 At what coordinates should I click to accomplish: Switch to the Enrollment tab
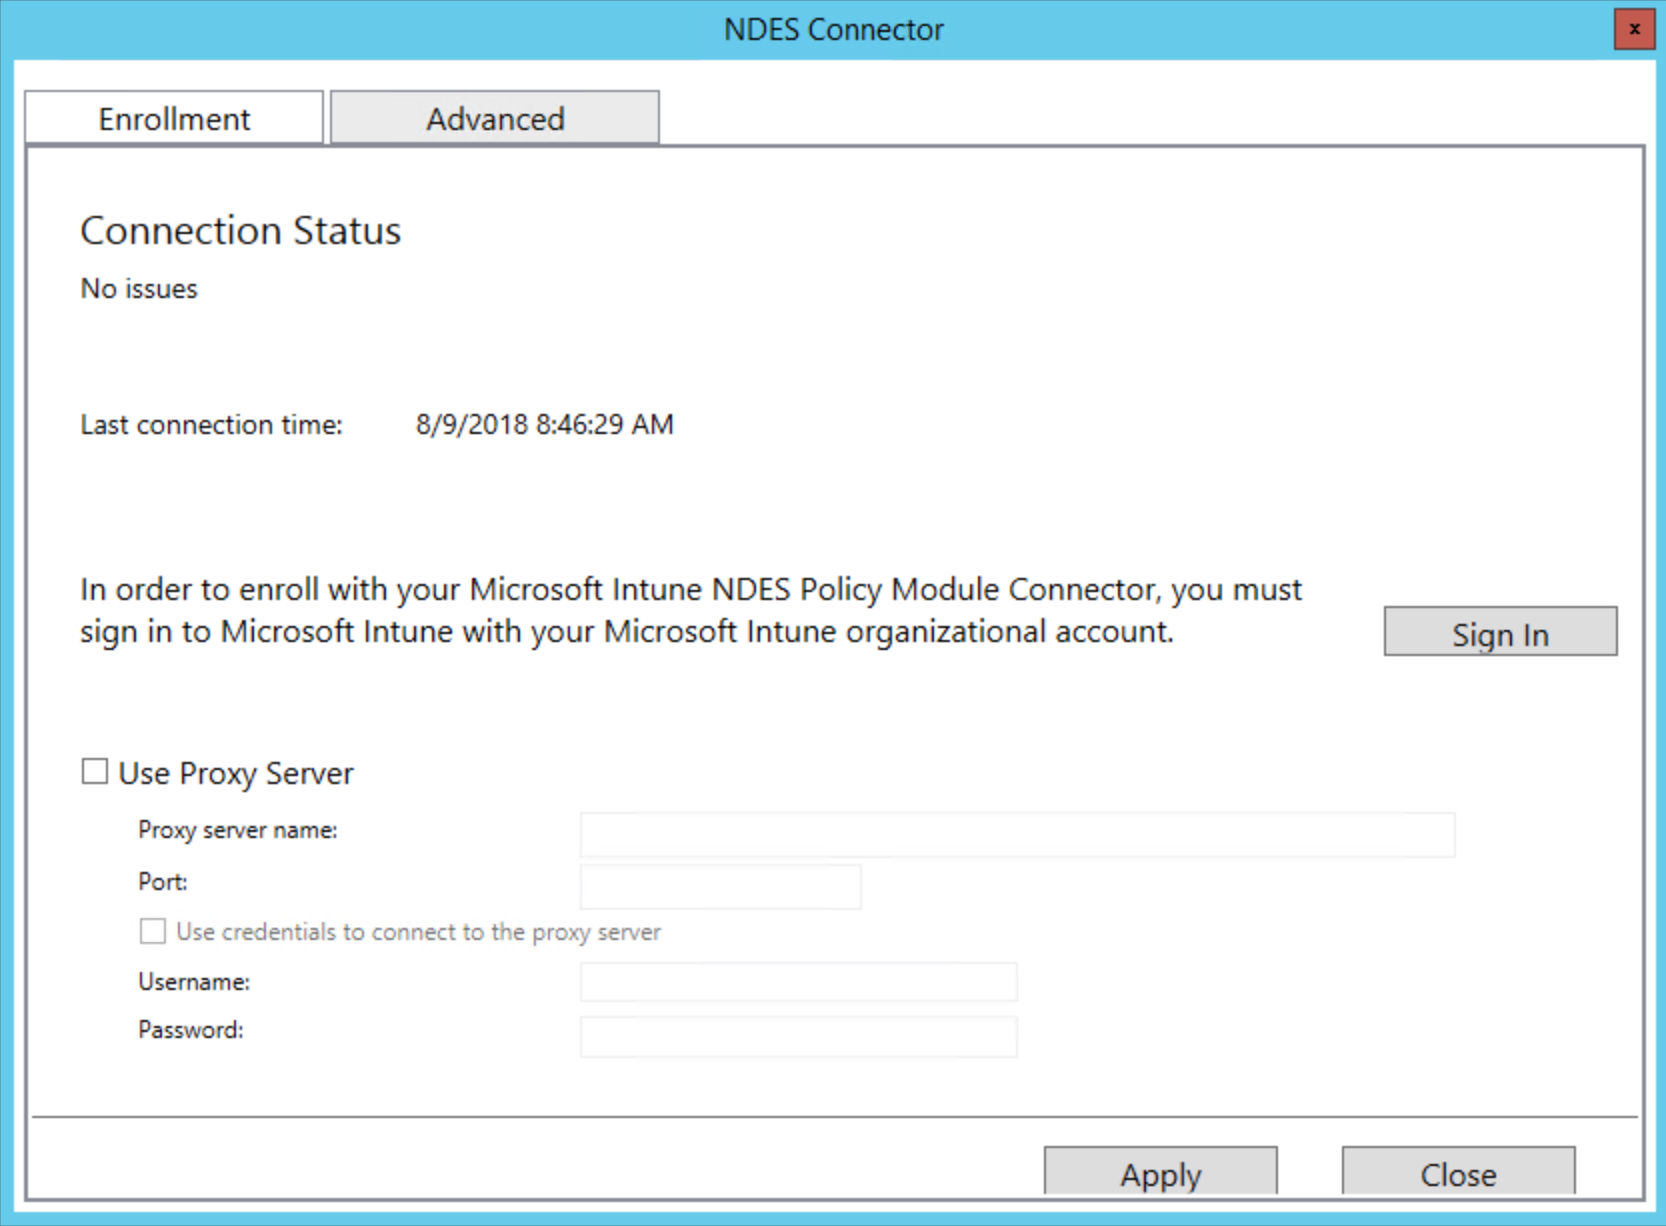click(x=174, y=119)
